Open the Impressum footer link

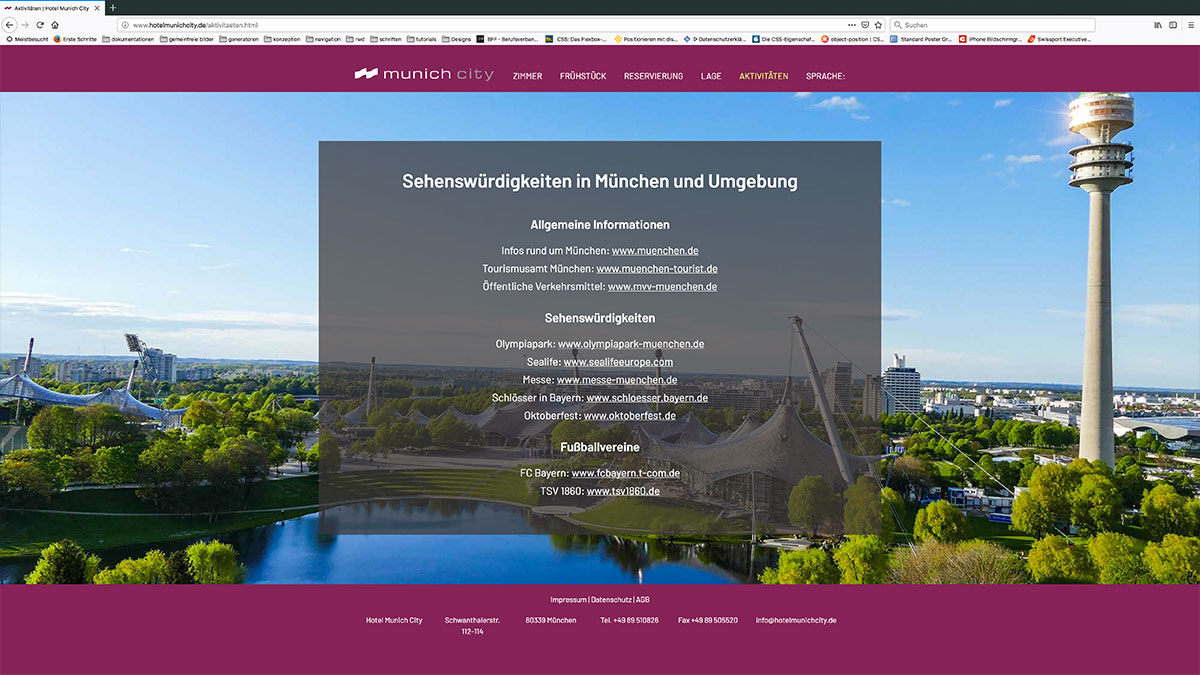[x=568, y=600]
